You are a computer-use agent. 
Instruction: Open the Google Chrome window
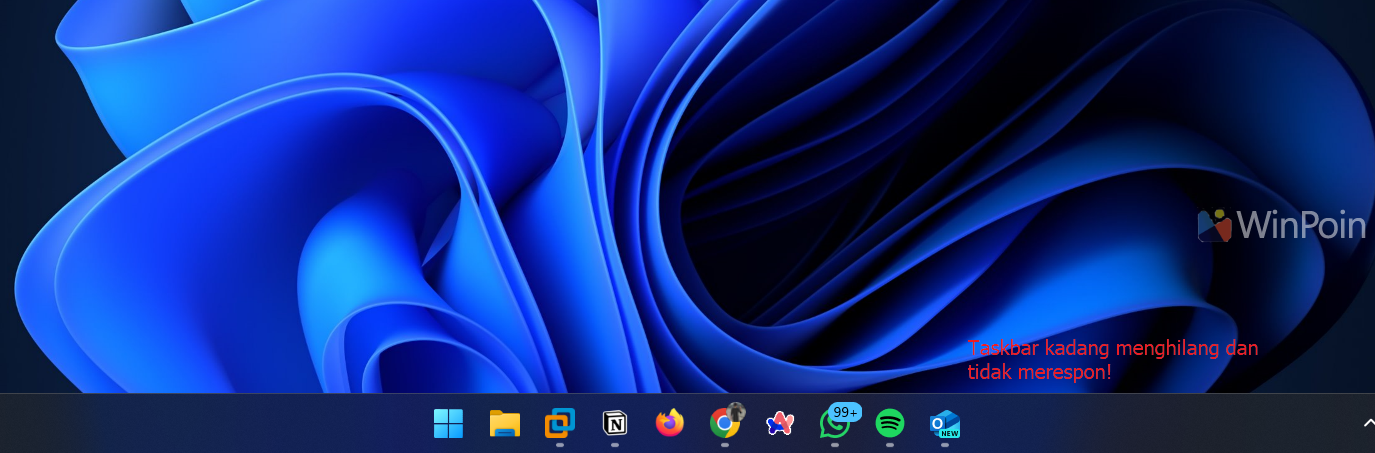tap(724, 424)
